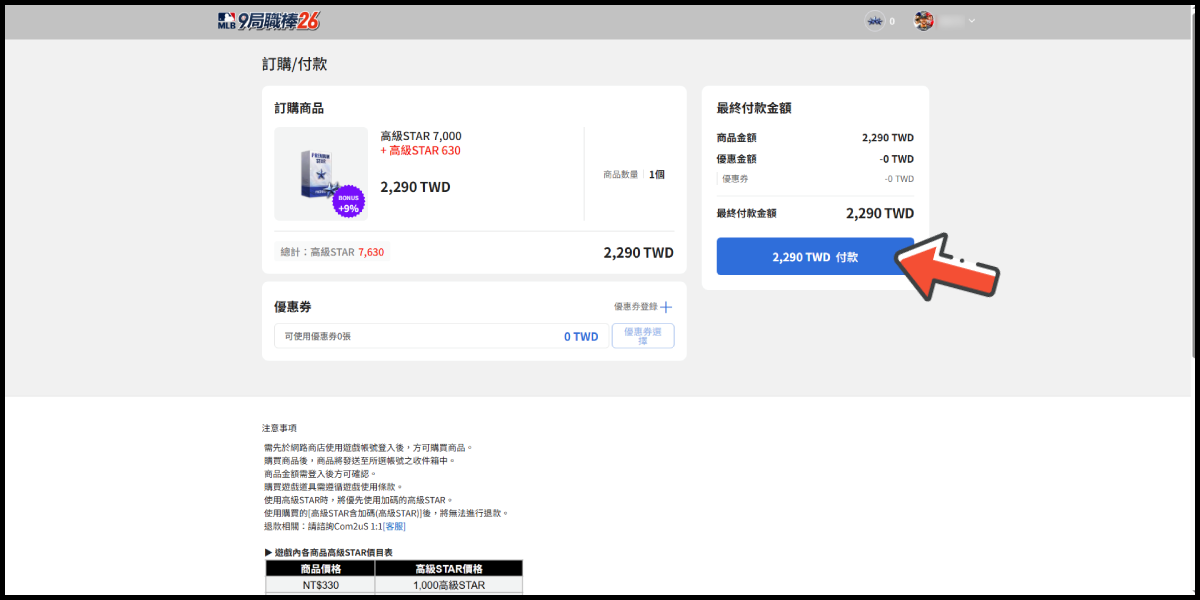1200x600 pixels.
Task: Click the plus icon beside 優惠券登錄
Action: click(x=666, y=307)
